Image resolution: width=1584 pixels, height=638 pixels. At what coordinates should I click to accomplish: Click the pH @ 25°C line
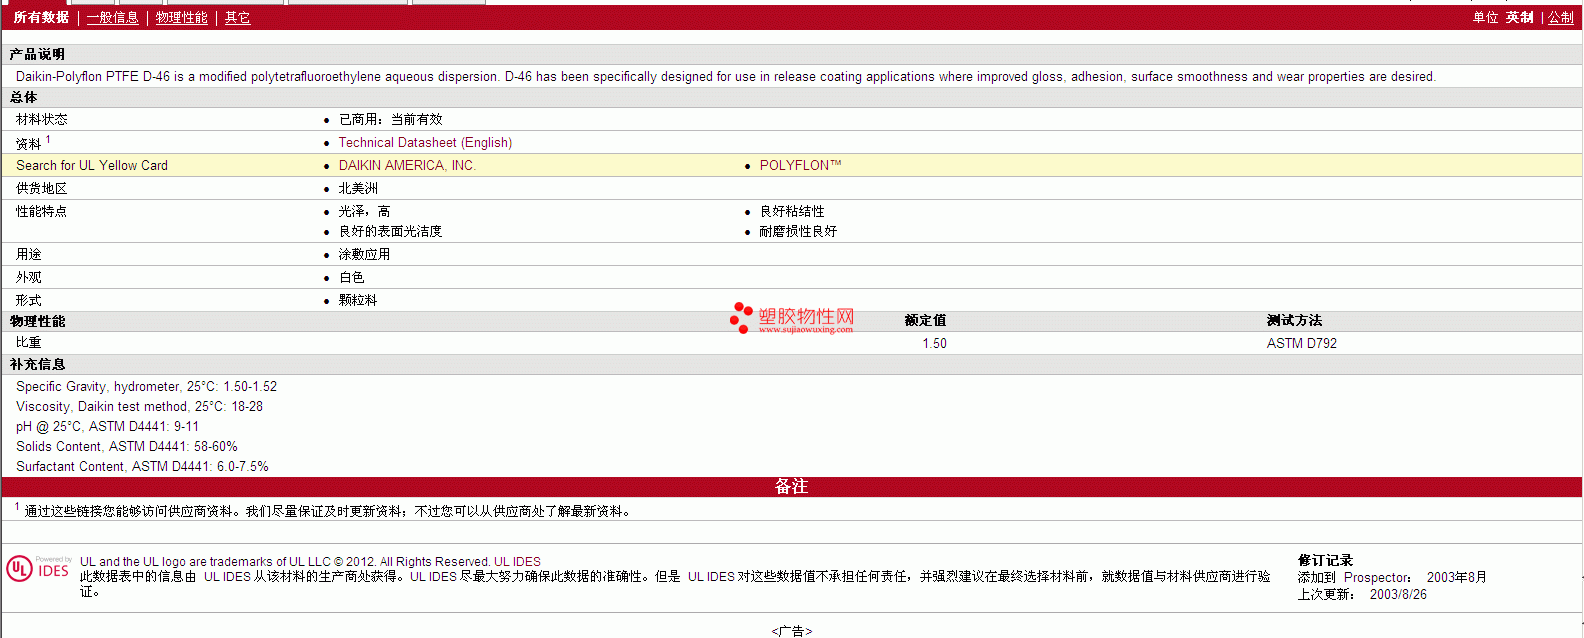pyautogui.click(x=107, y=427)
